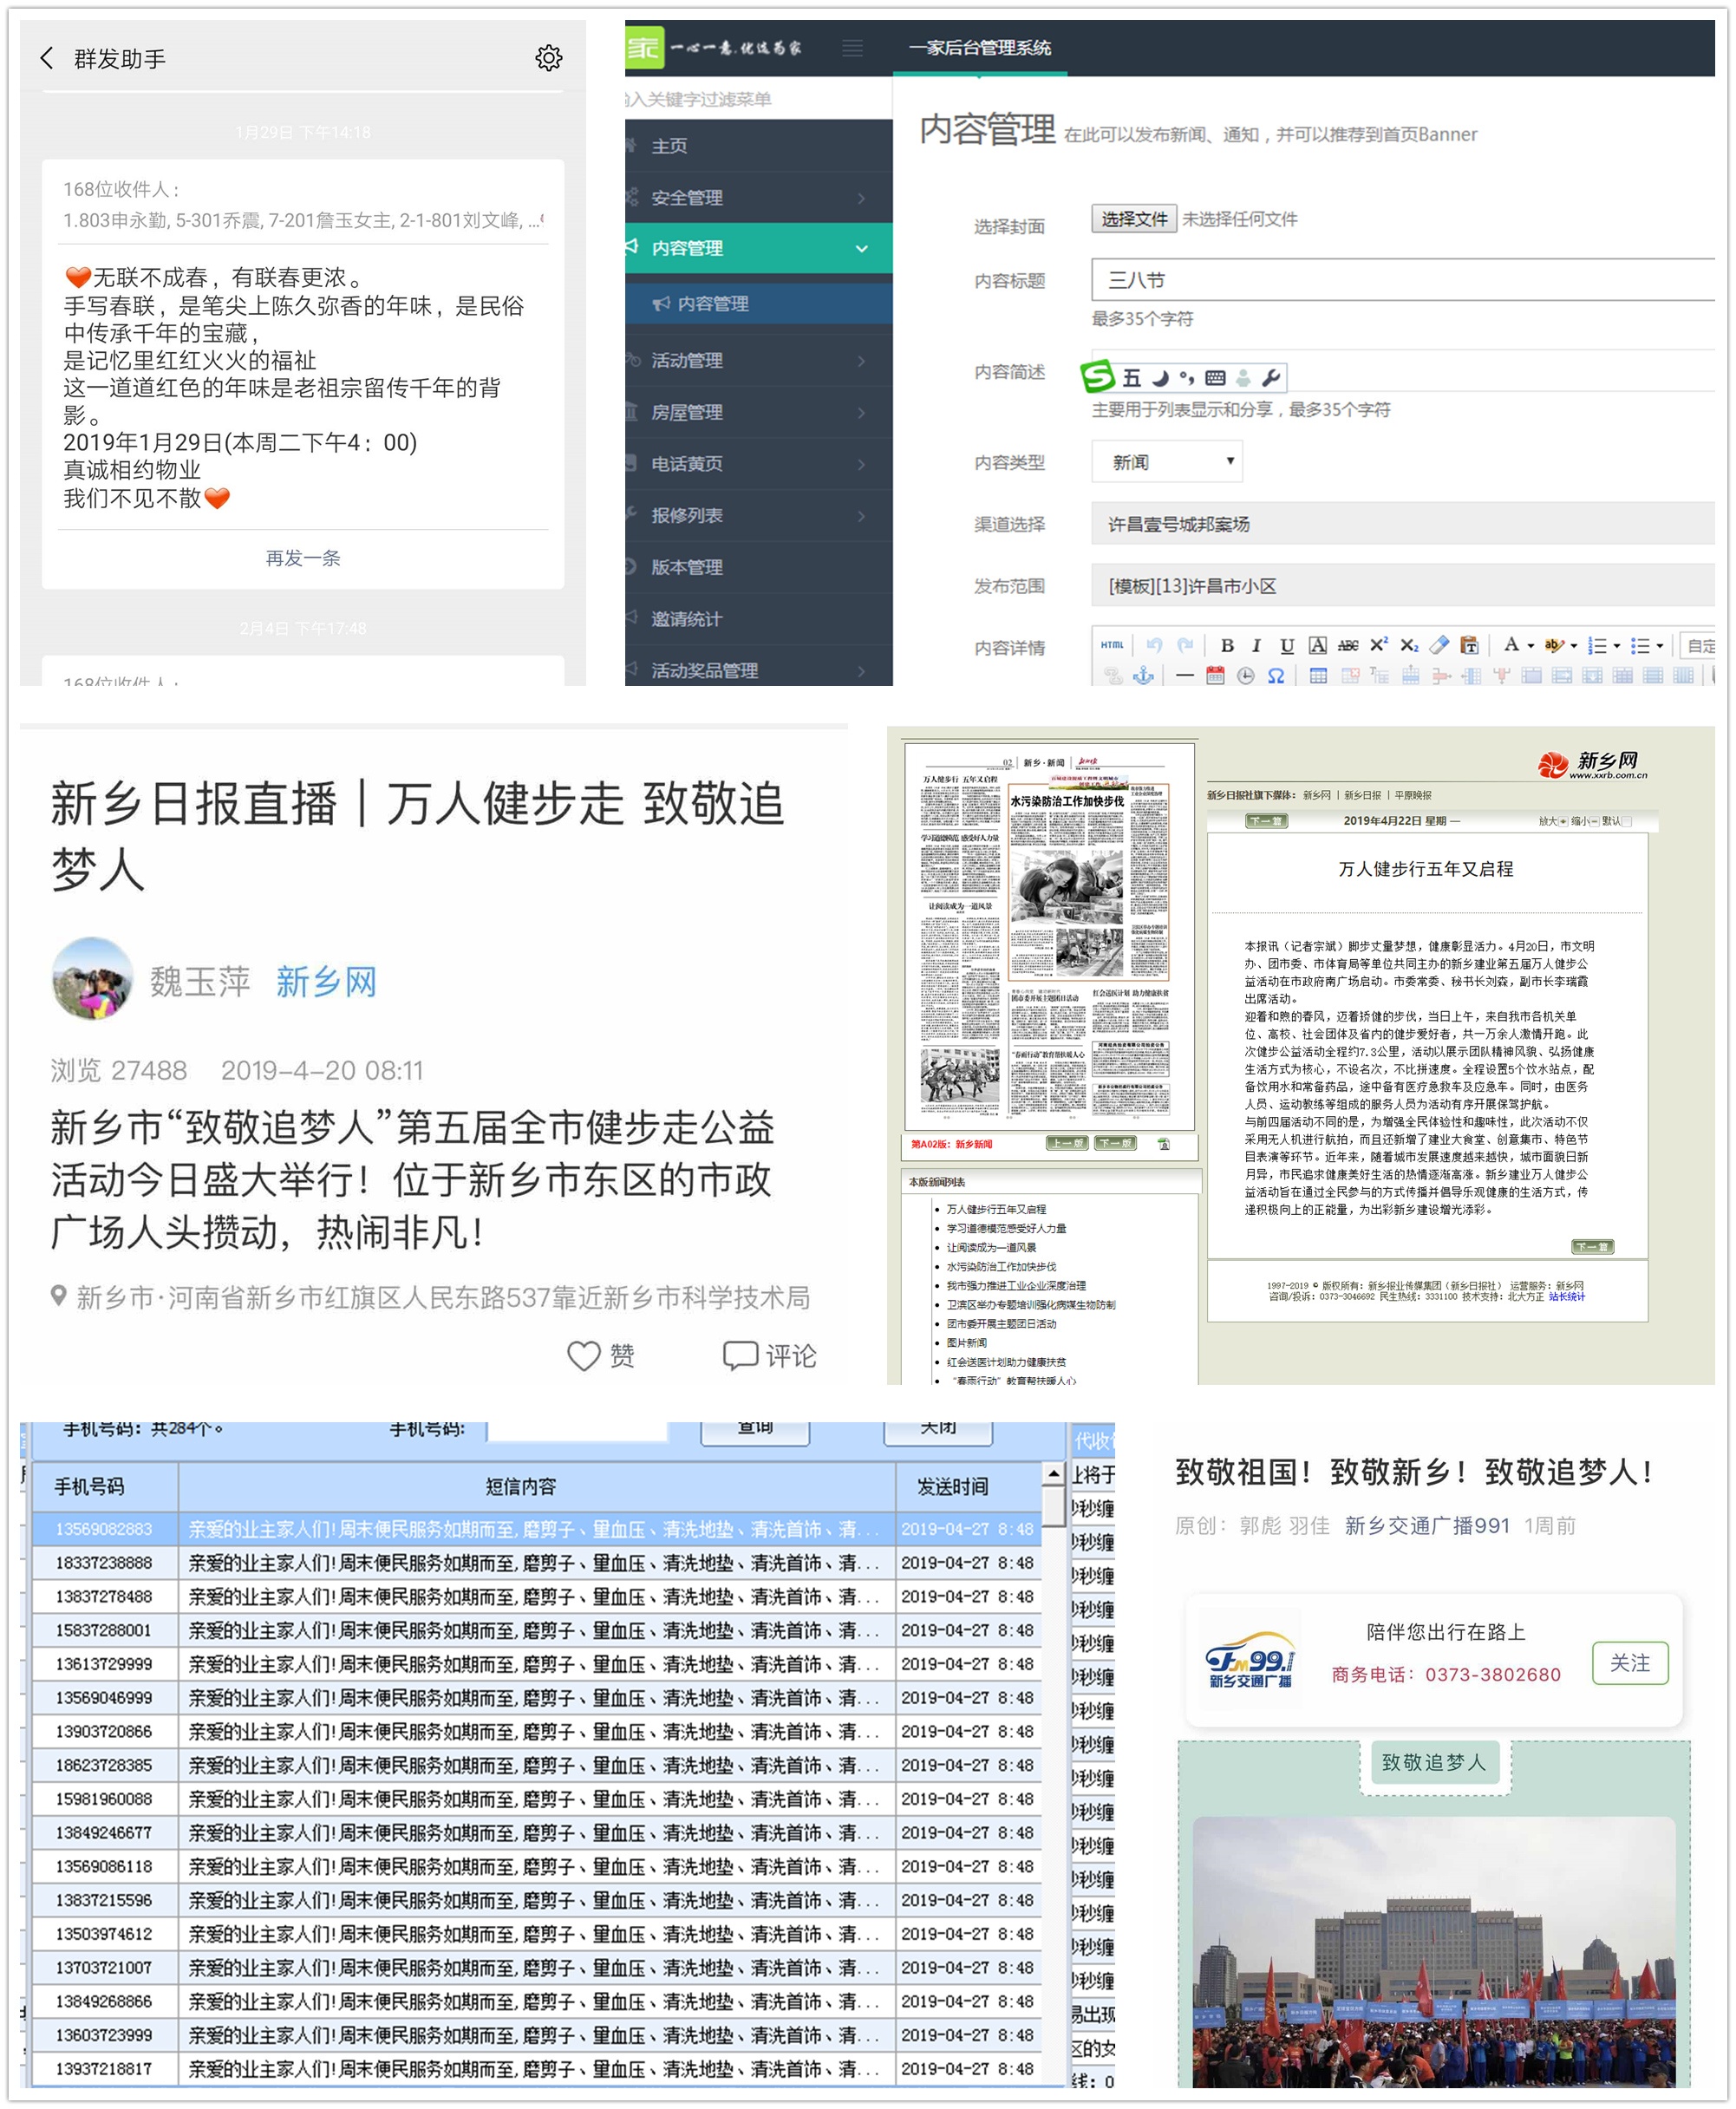Click the 缩小 shrink text minus box
Screen dimensions: 1736x2109
tap(1595, 821)
